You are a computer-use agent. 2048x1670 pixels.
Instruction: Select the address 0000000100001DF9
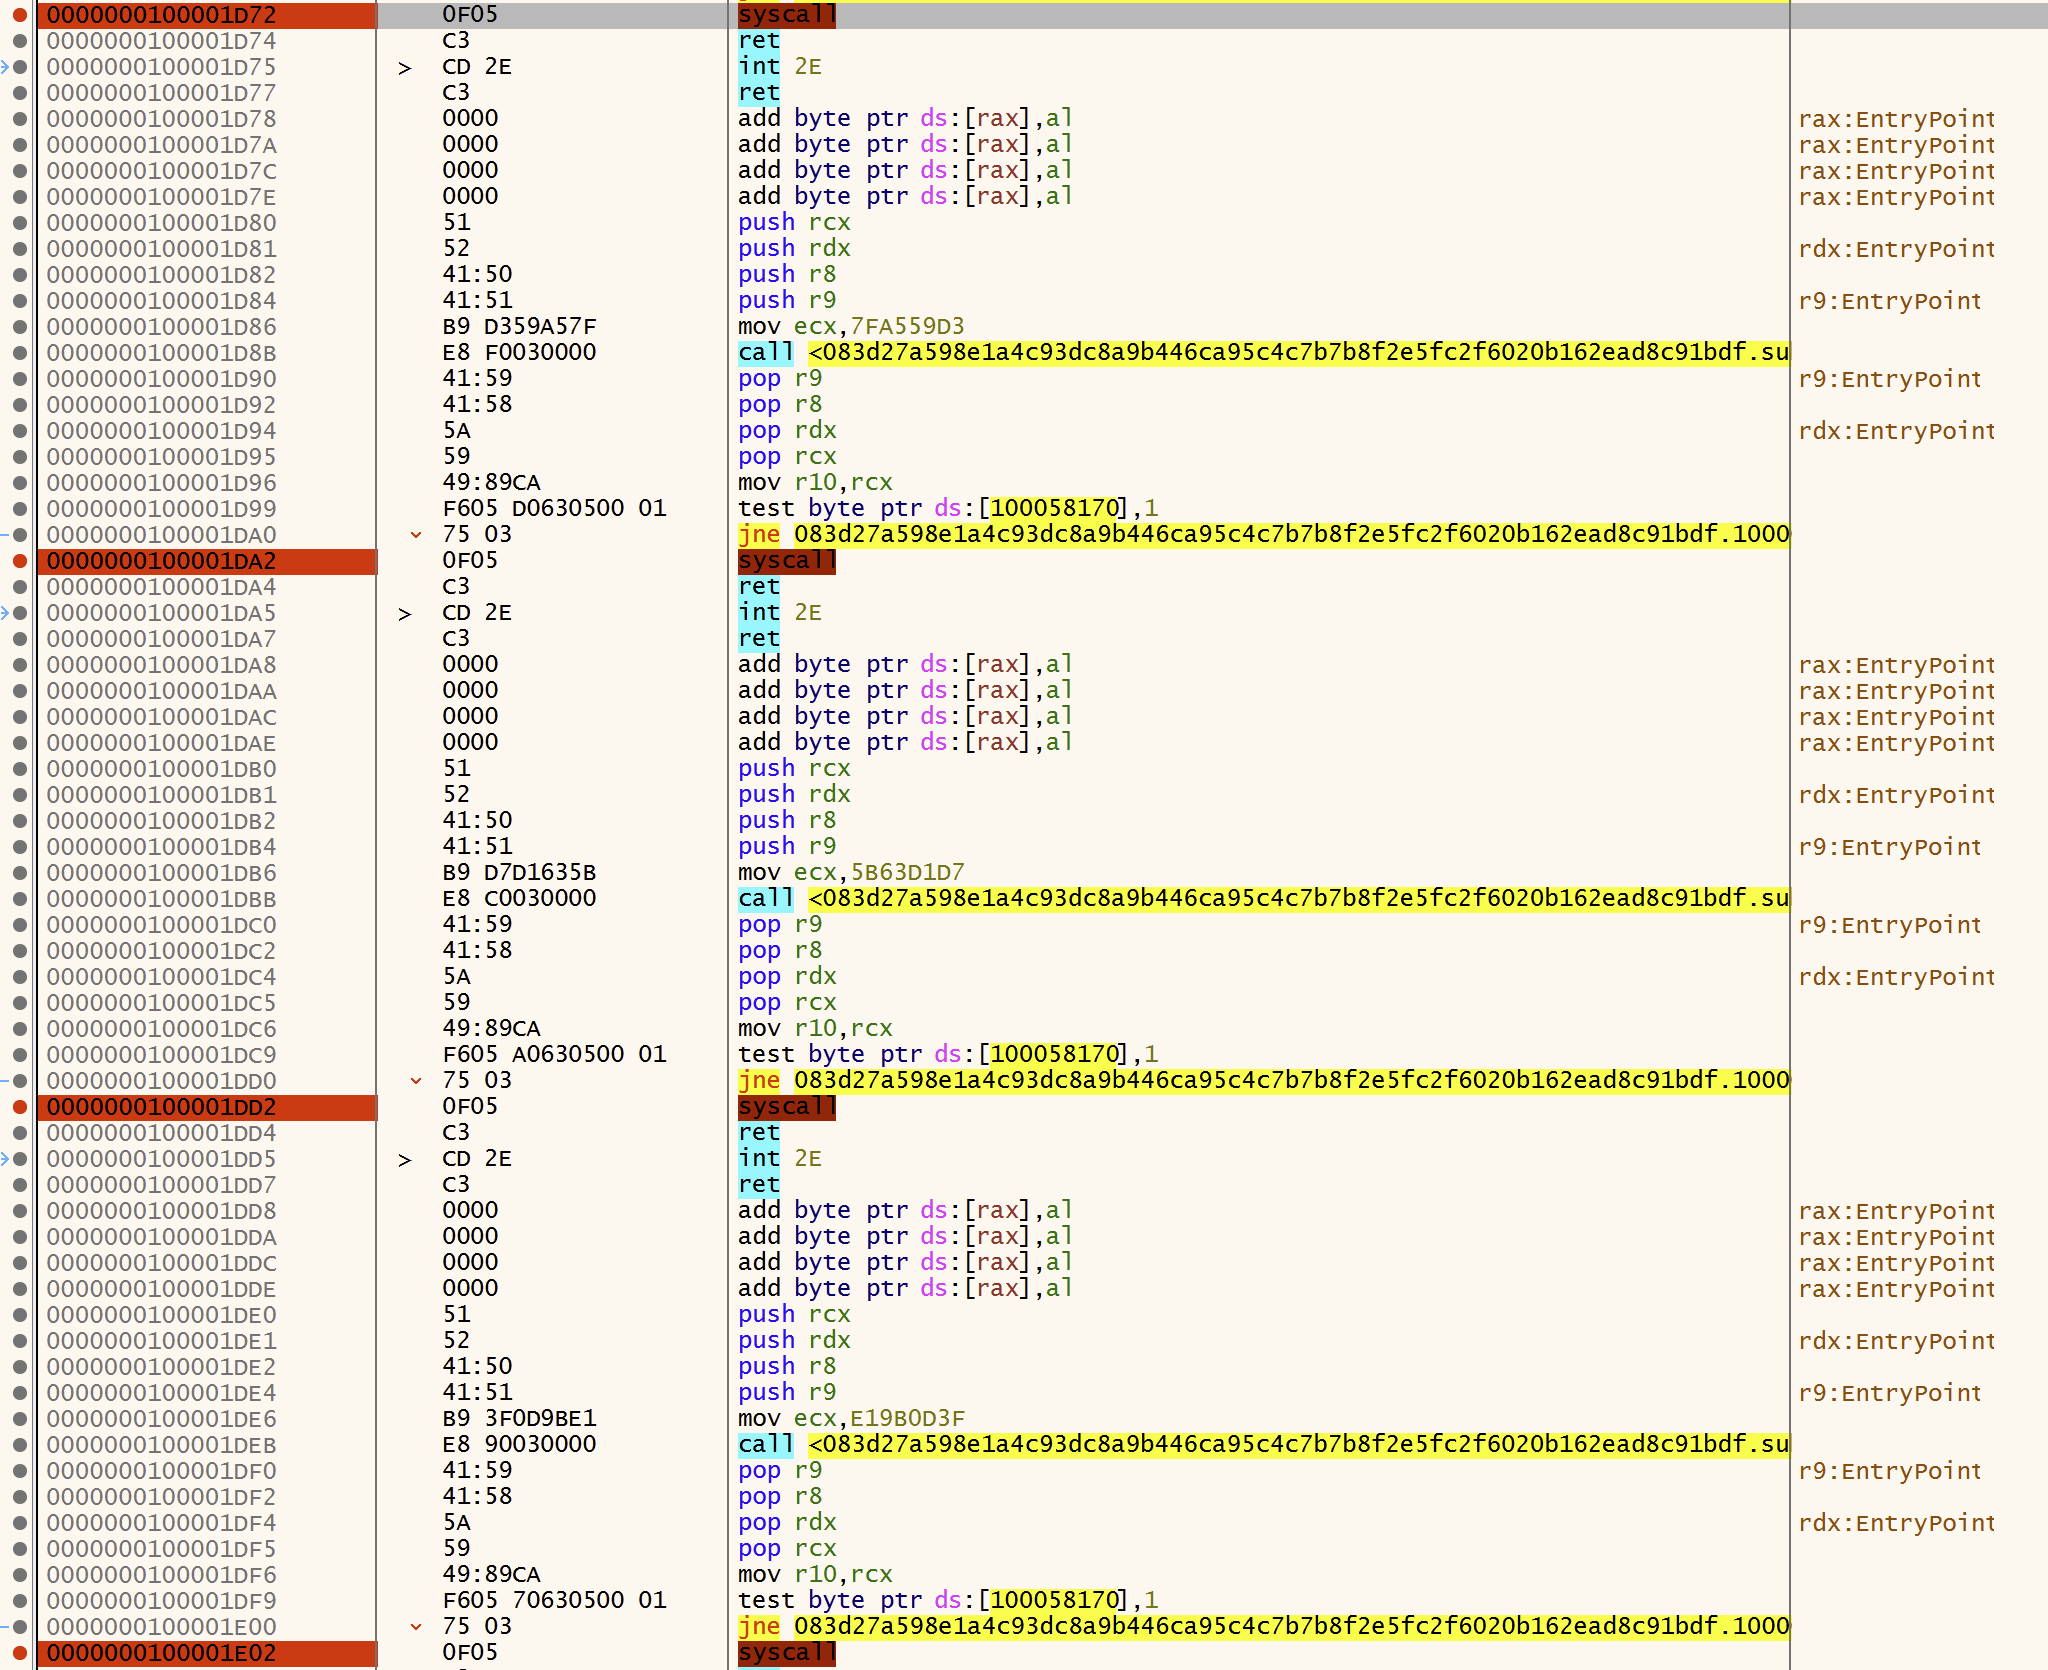coord(162,1601)
